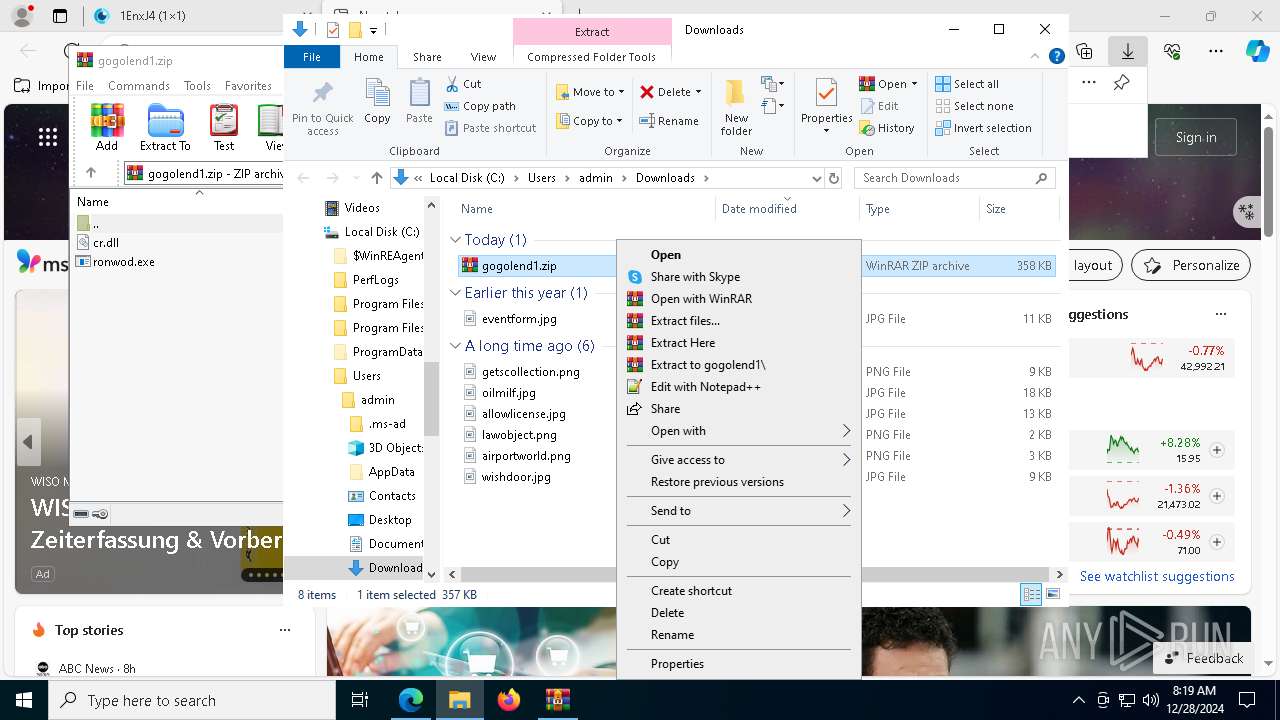Screen dimensions: 1280x720
Task: Open the browser downloads icon
Action: (x=1128, y=51)
